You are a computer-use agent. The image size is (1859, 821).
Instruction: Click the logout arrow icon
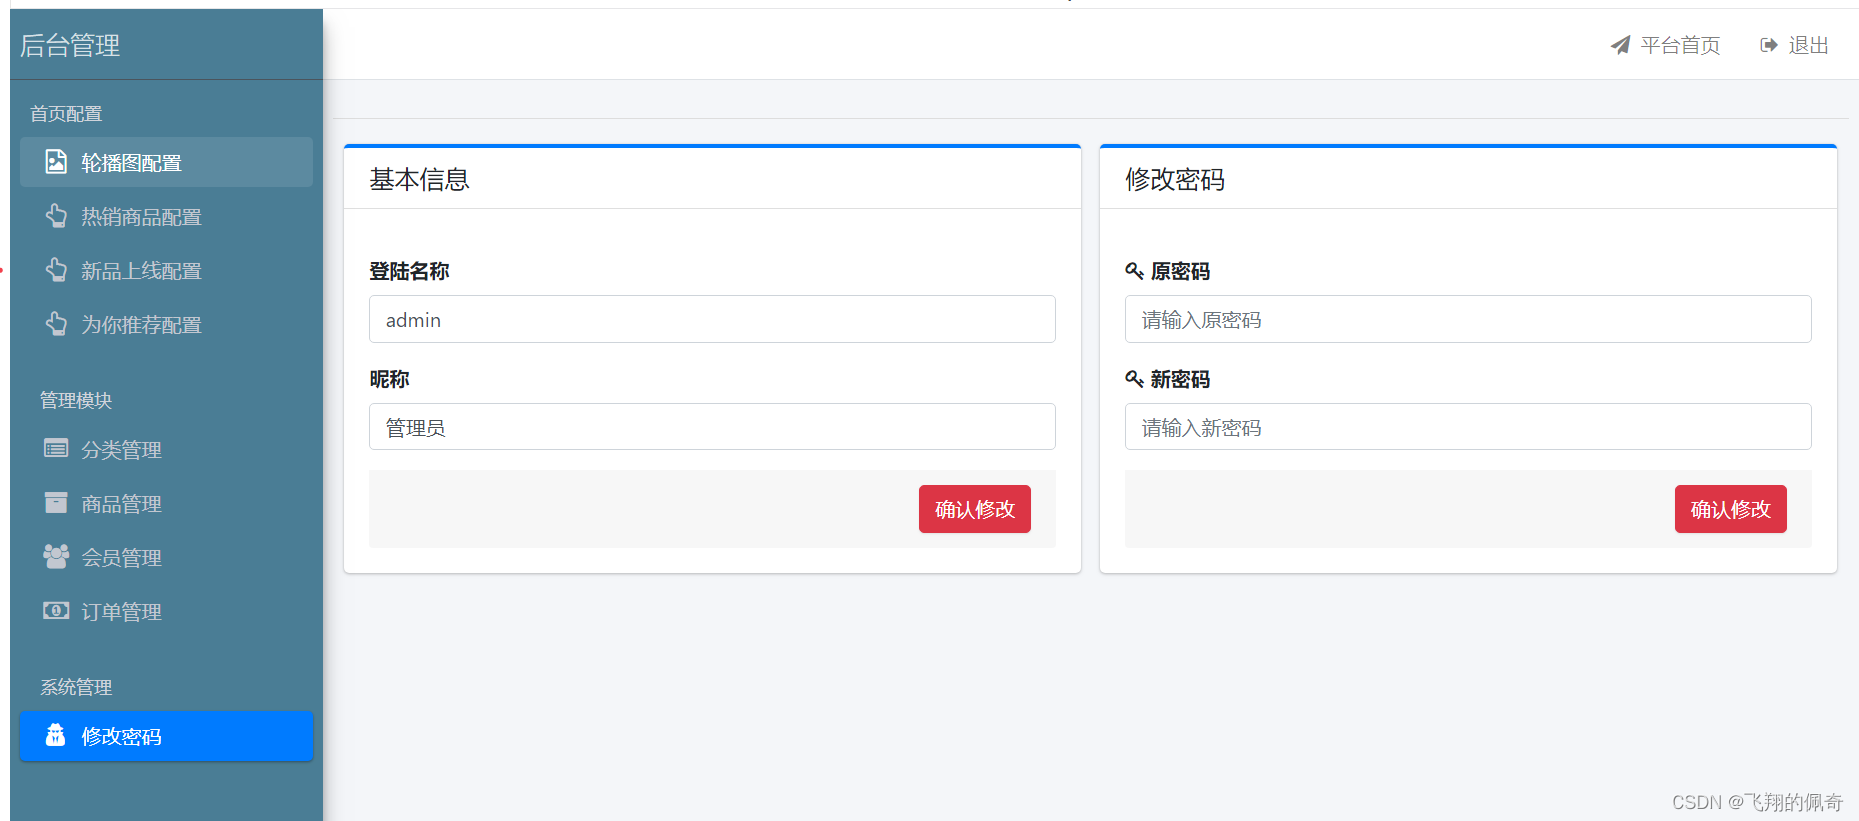tap(1769, 46)
